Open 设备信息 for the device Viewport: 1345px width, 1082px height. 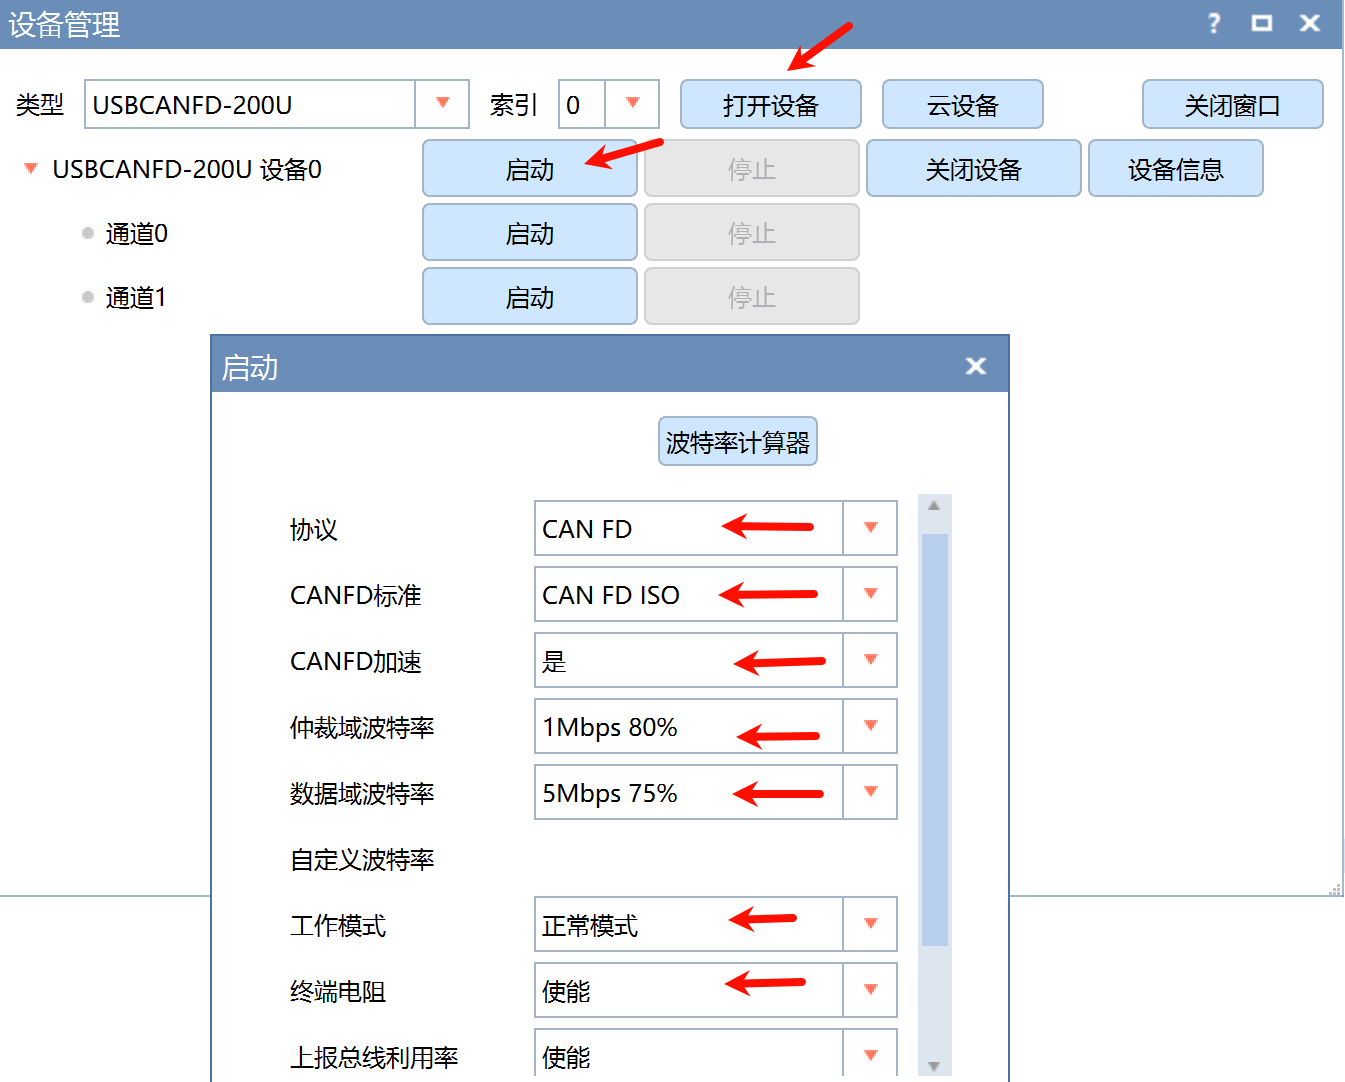click(1176, 168)
